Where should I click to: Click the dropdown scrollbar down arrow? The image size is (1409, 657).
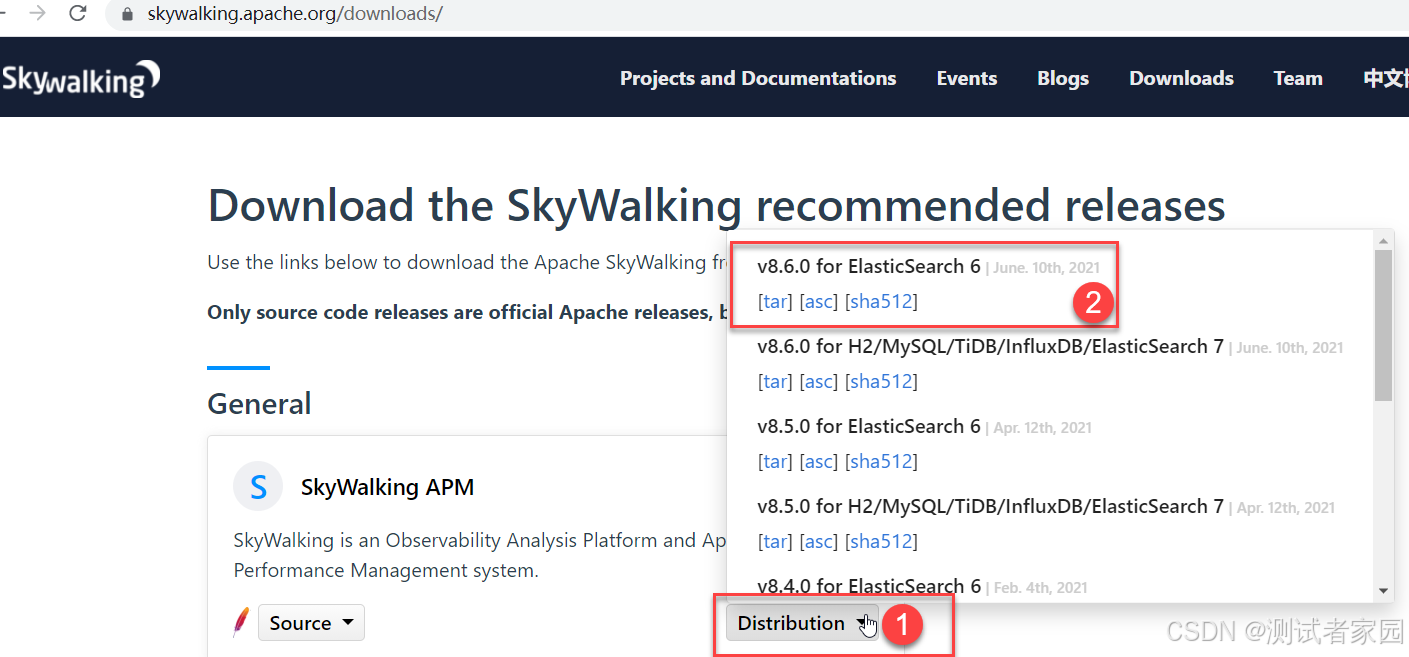tap(1383, 591)
